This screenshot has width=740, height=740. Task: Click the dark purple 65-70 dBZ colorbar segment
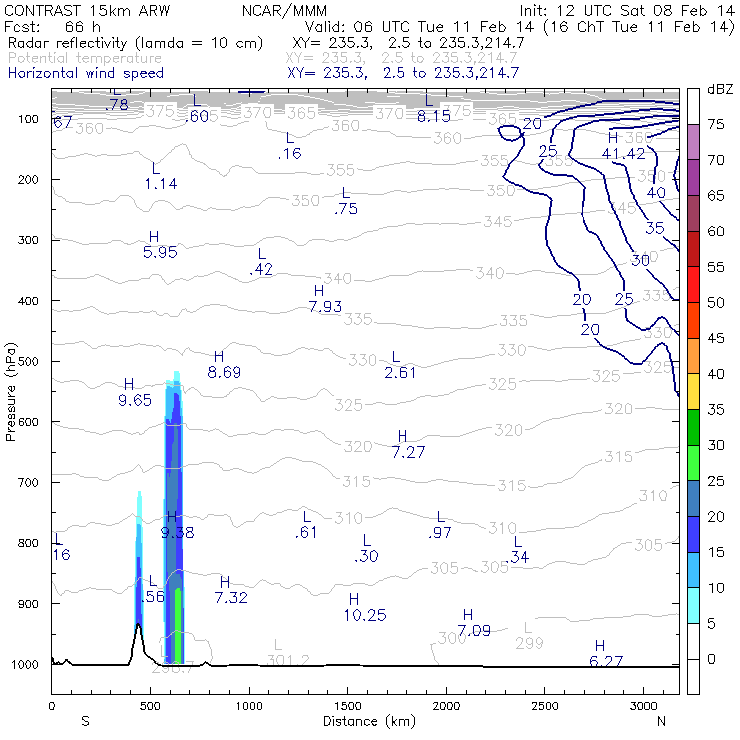point(693,177)
